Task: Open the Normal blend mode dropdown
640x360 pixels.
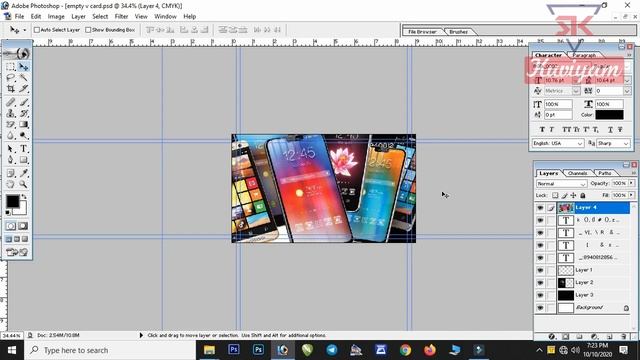Action: 562,184
